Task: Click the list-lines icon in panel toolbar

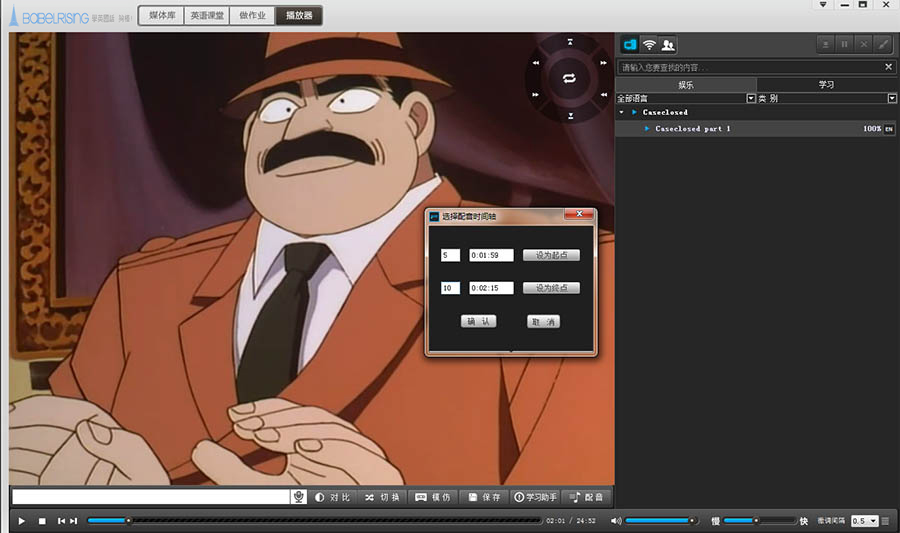Action: coord(825,44)
